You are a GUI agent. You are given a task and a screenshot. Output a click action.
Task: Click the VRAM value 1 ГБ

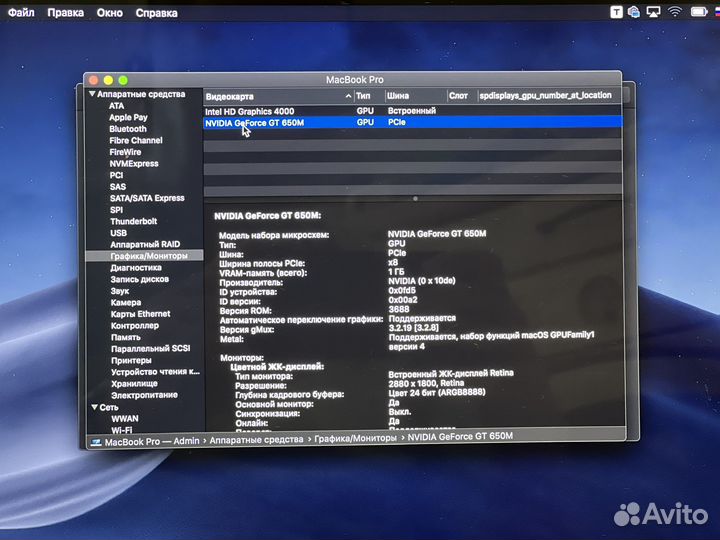[396, 271]
